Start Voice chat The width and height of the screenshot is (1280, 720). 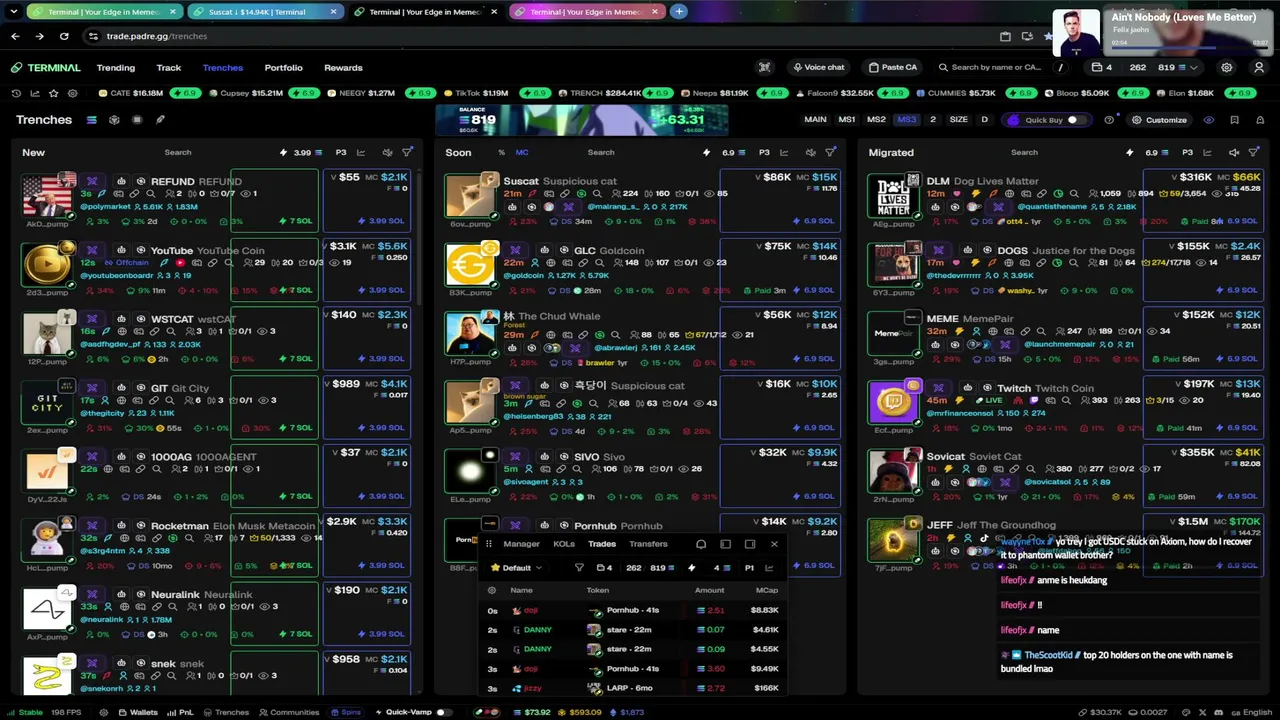click(x=818, y=68)
